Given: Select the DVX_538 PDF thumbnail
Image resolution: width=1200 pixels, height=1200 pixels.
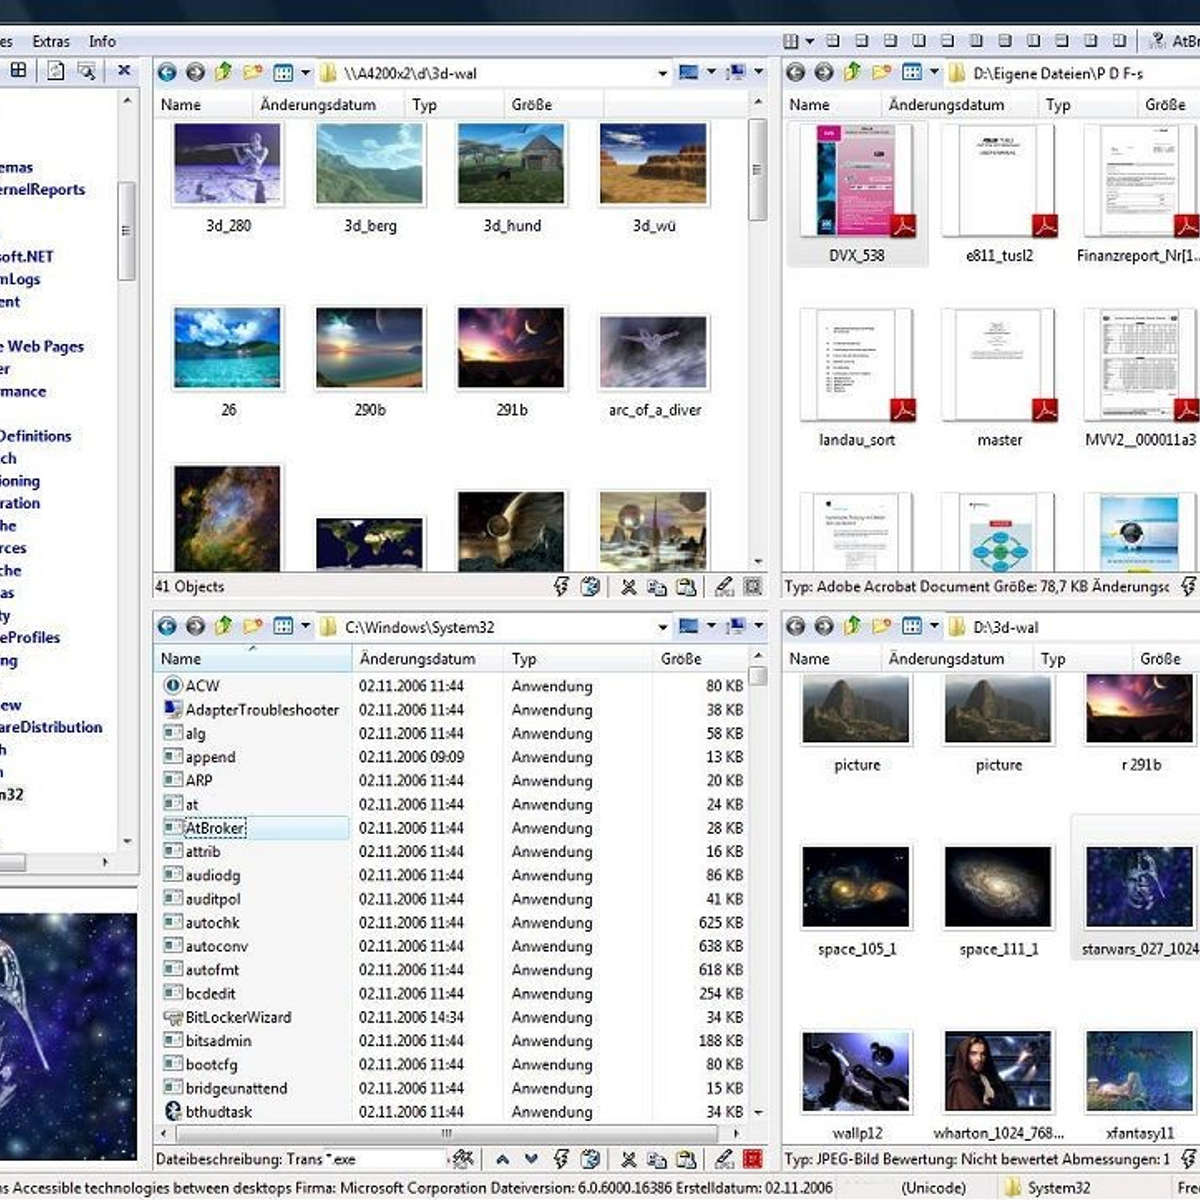Looking at the screenshot, I should [856, 180].
